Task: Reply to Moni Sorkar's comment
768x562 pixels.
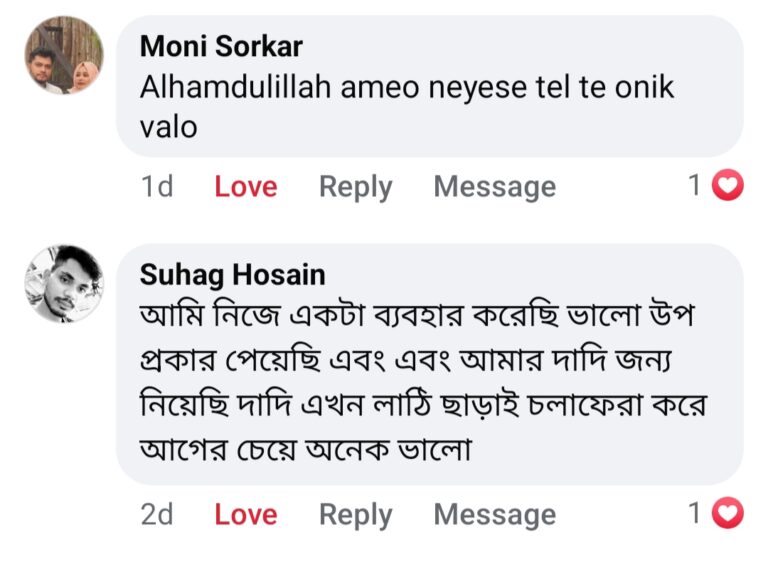Action: tap(355, 187)
